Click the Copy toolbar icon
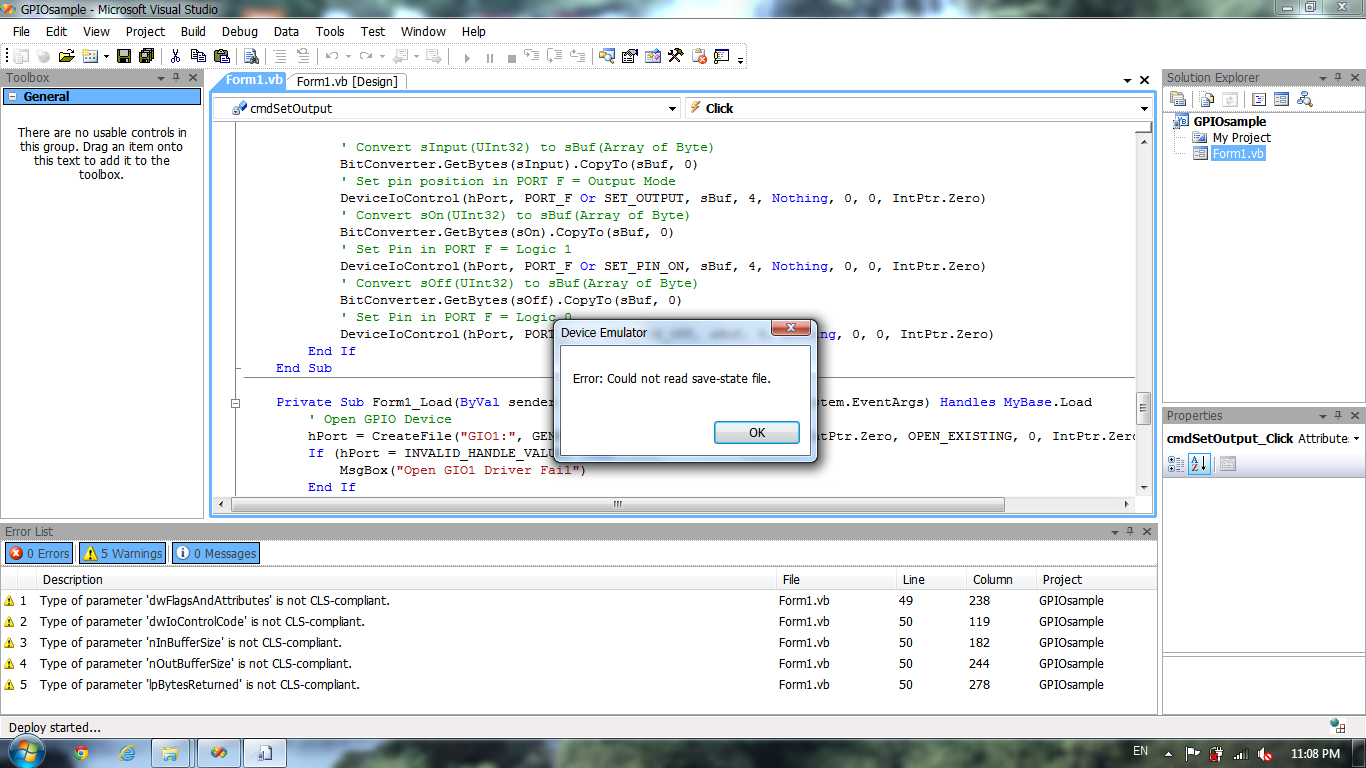Image resolution: width=1366 pixels, height=768 pixels. tap(197, 56)
